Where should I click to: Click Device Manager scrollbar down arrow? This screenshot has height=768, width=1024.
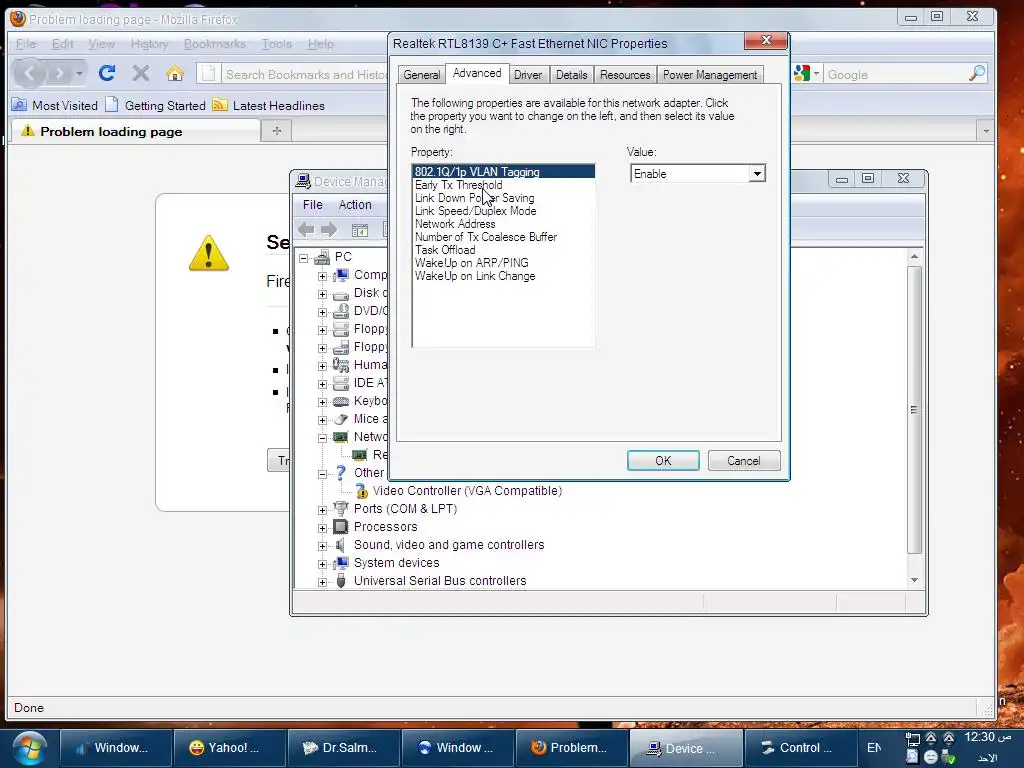point(914,580)
